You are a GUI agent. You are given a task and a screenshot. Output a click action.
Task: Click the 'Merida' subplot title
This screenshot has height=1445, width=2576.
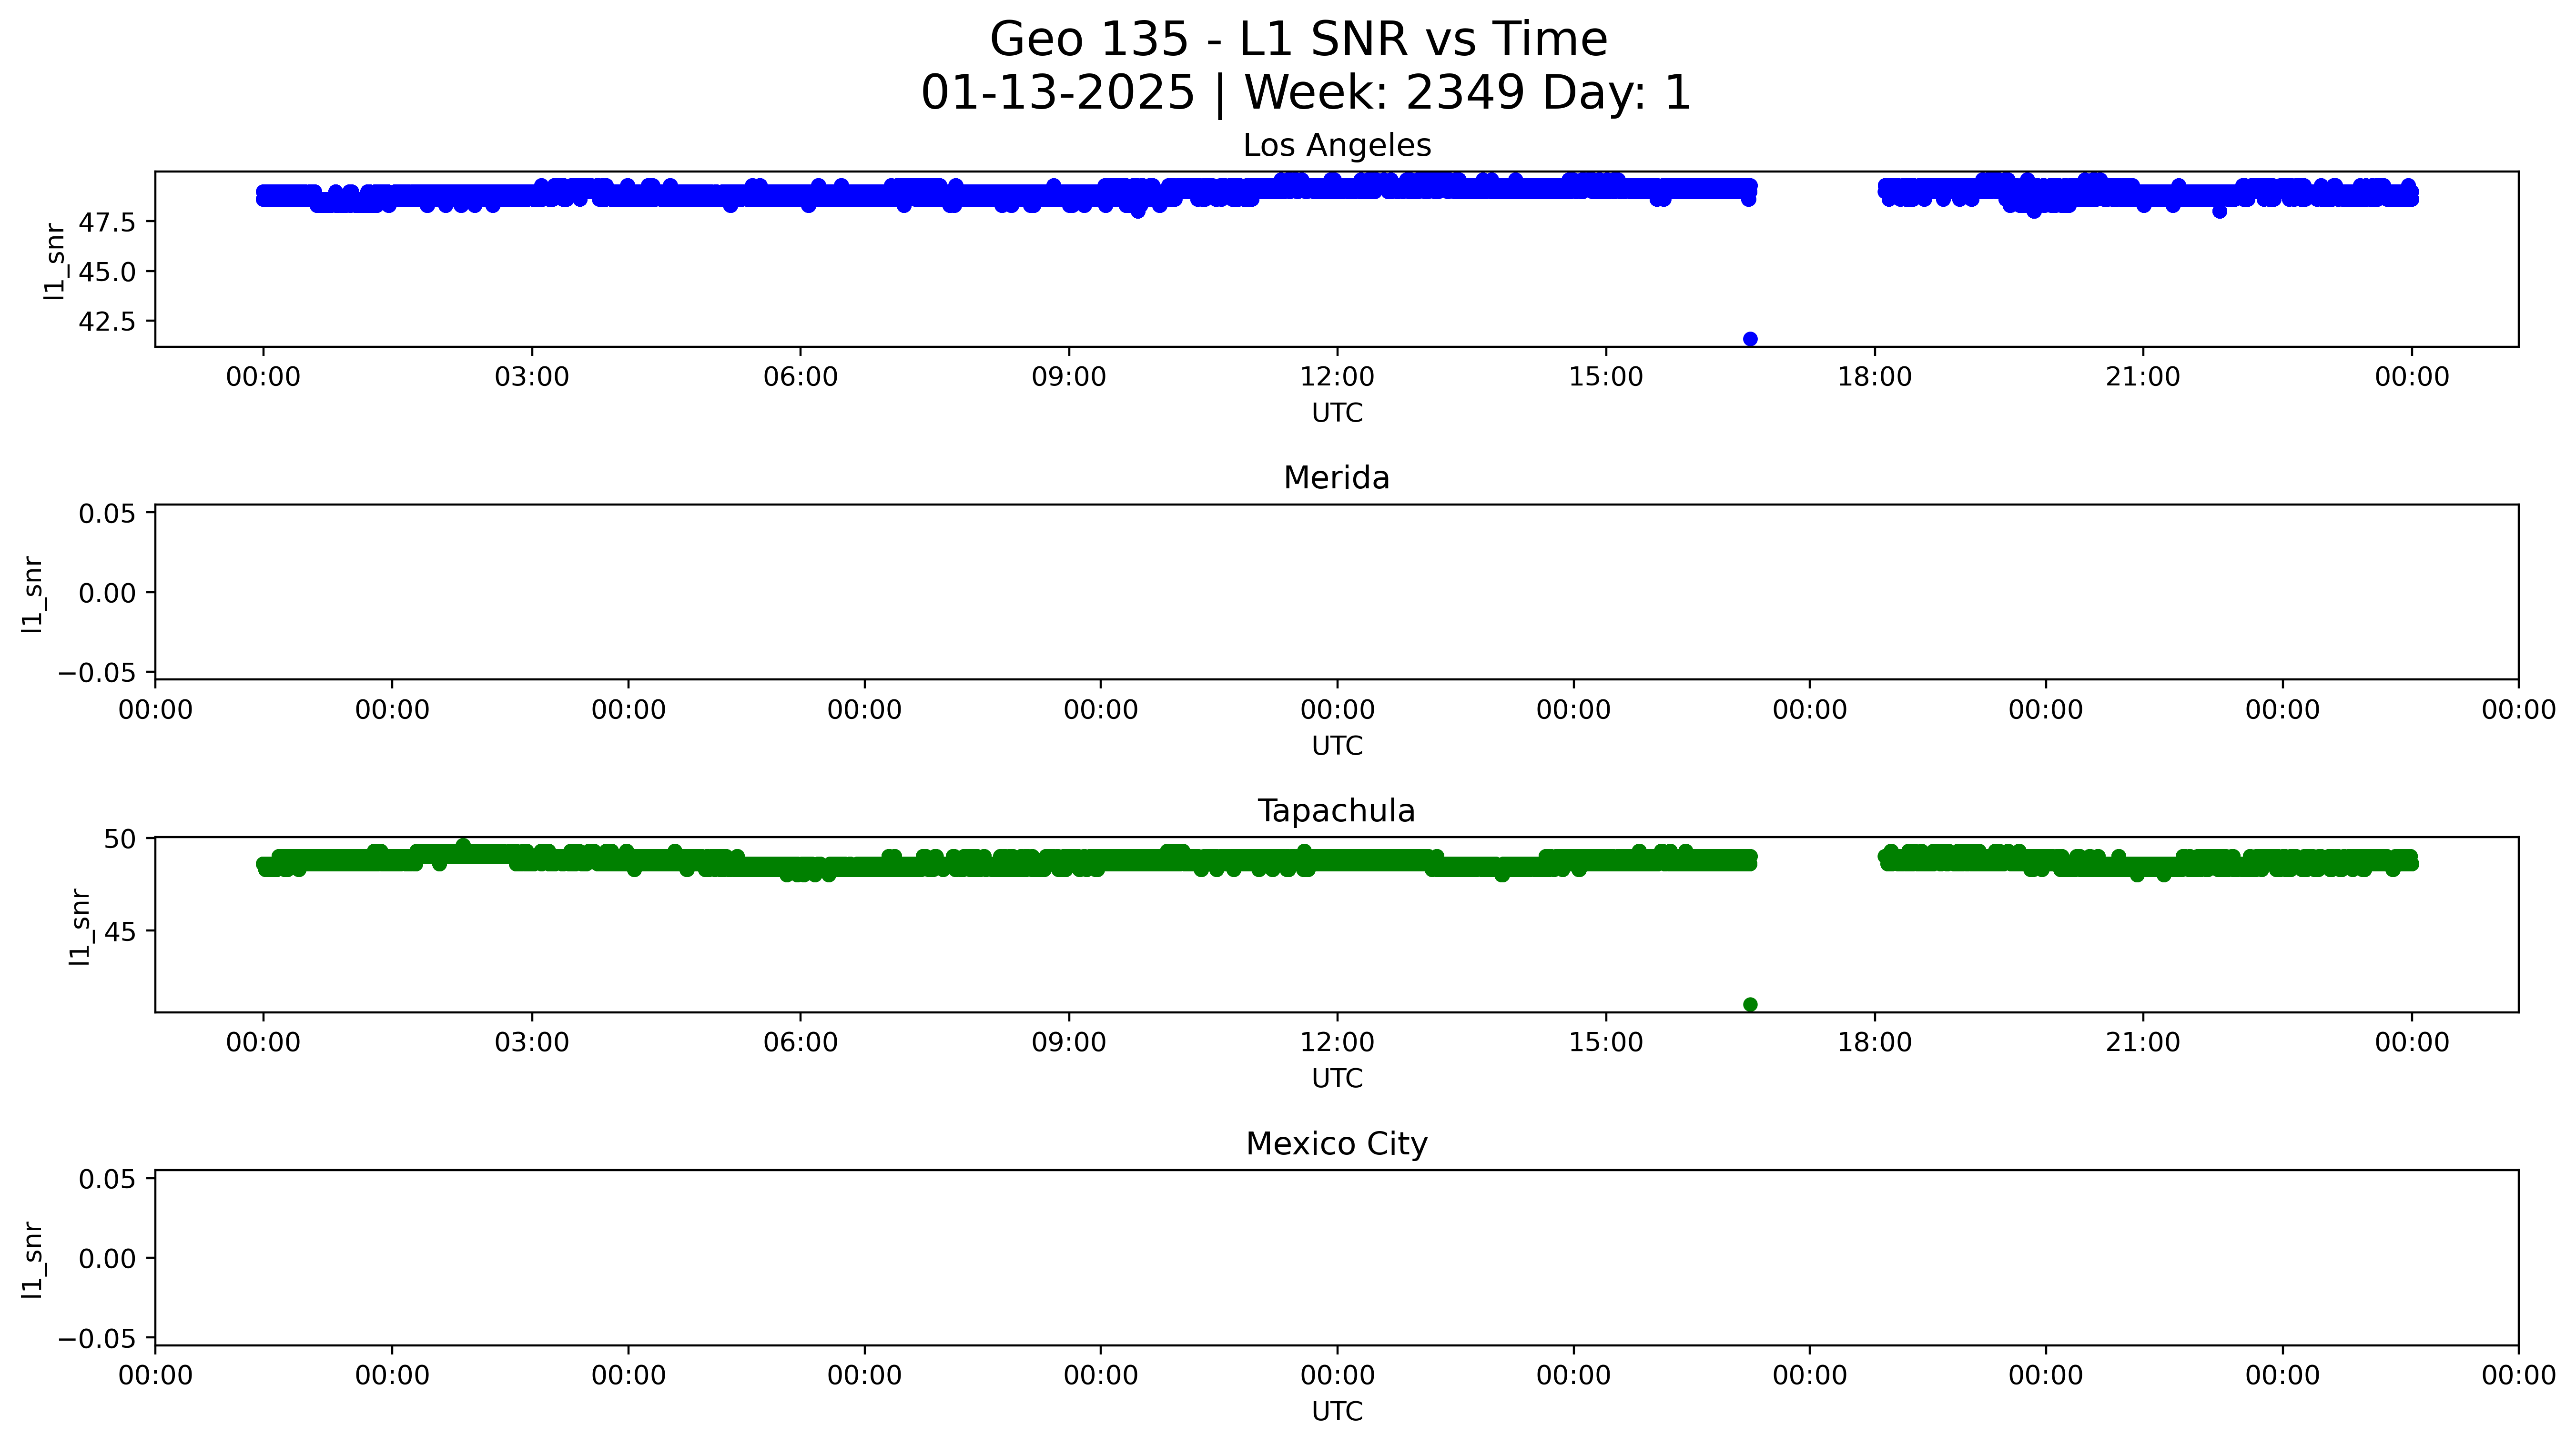[x=1336, y=478]
